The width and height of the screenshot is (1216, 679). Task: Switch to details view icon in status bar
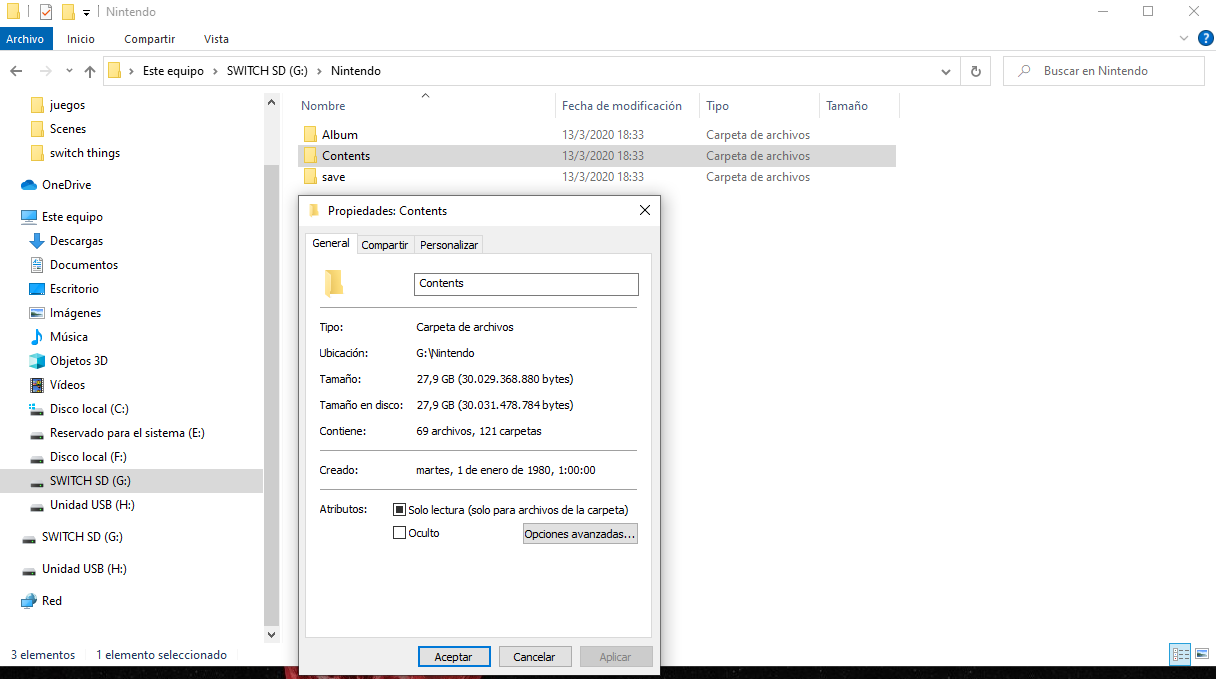pos(1180,655)
